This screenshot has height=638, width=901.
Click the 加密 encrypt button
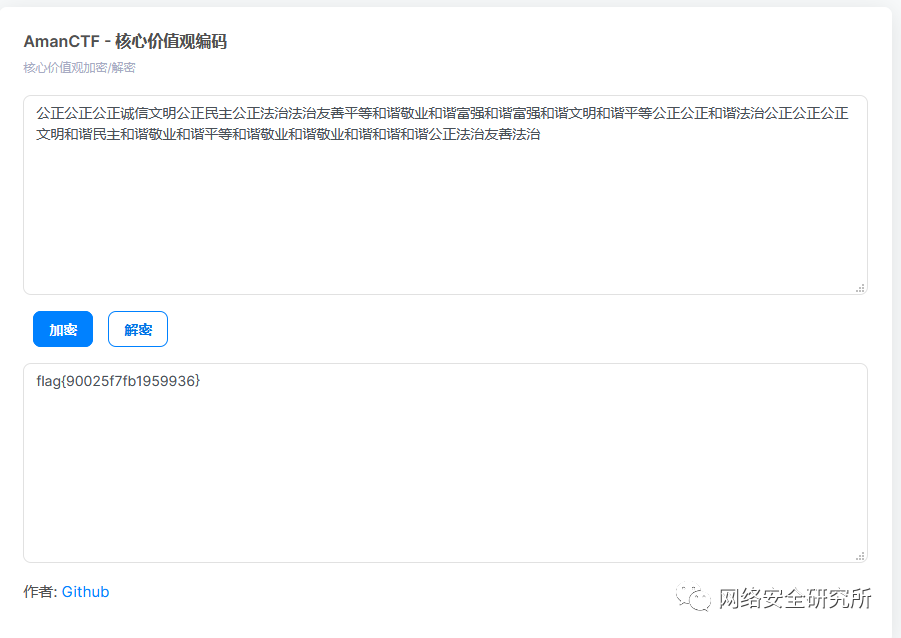pos(63,329)
